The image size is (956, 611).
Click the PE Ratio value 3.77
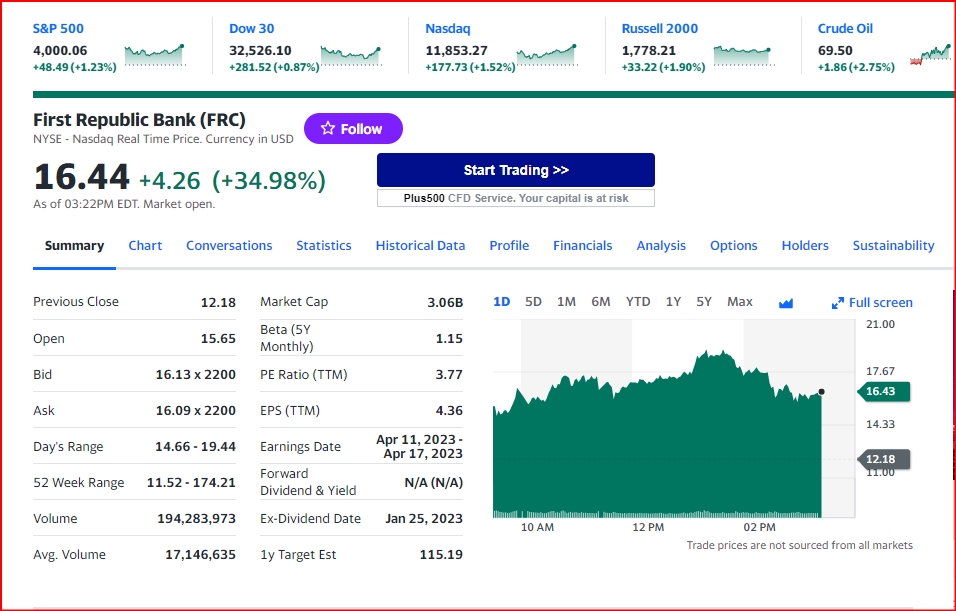(x=449, y=374)
